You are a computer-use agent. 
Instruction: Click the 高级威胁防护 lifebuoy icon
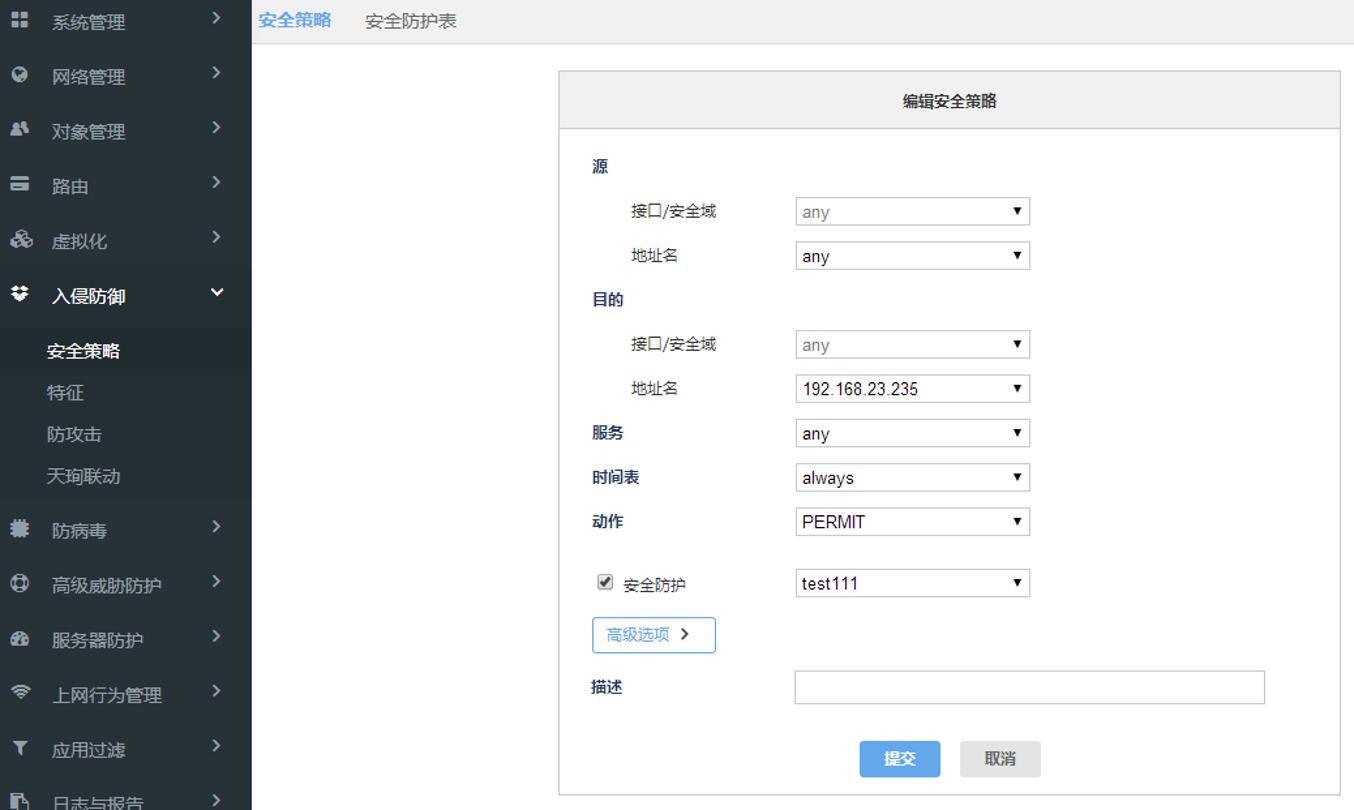(20, 584)
